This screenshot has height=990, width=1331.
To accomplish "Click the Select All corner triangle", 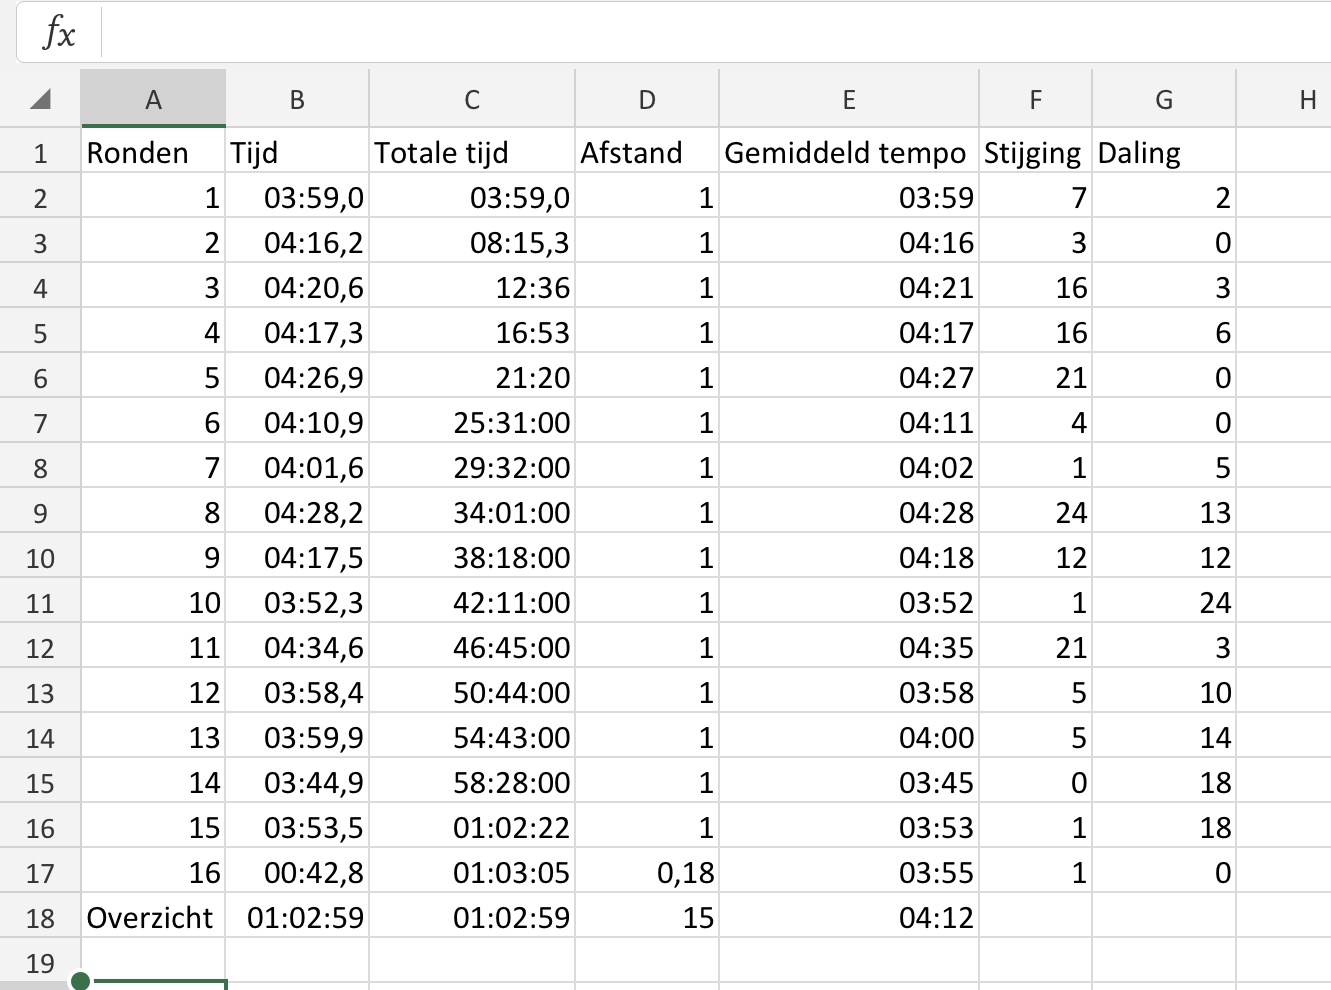I will [x=41, y=99].
